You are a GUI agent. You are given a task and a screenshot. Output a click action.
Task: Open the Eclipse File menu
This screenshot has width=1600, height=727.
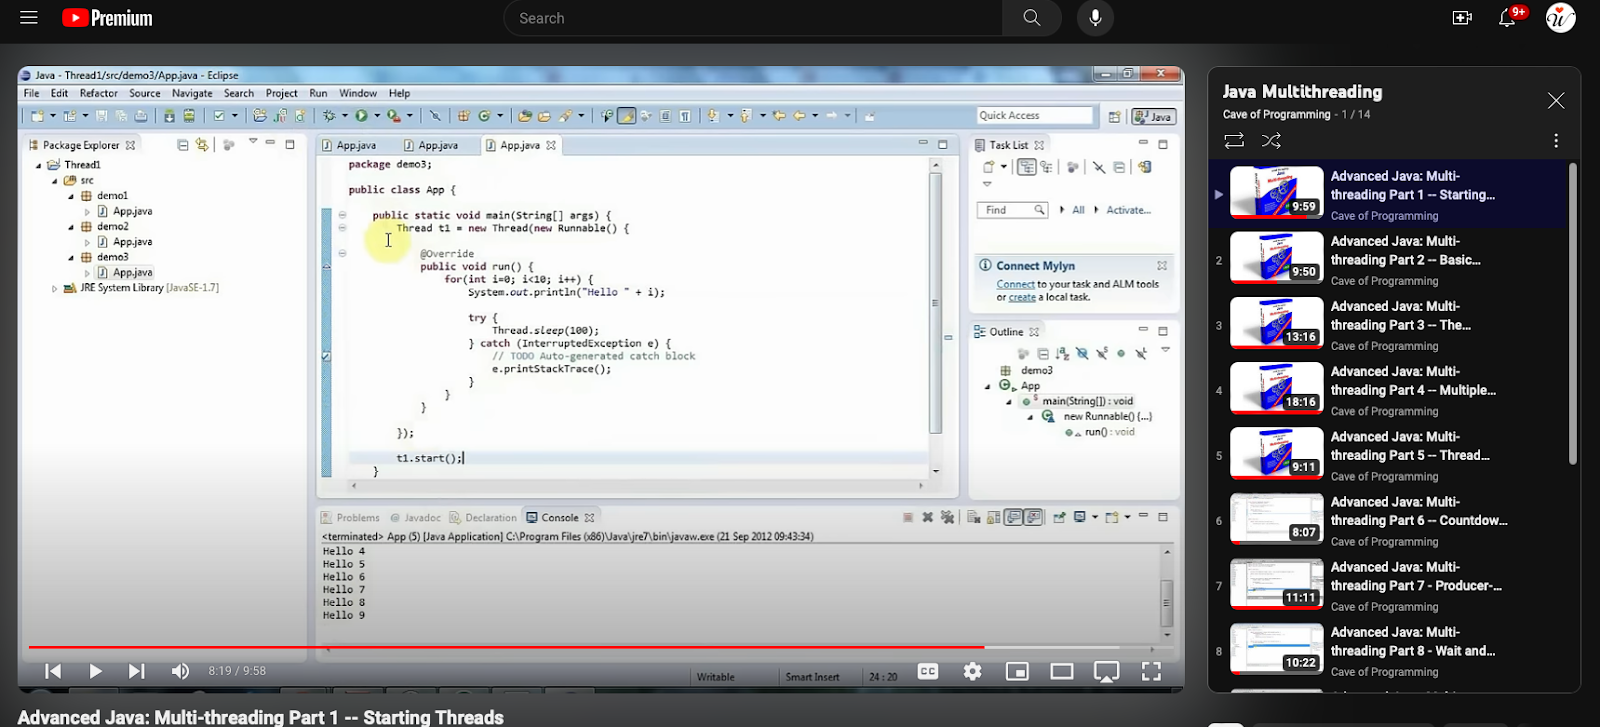coord(31,93)
